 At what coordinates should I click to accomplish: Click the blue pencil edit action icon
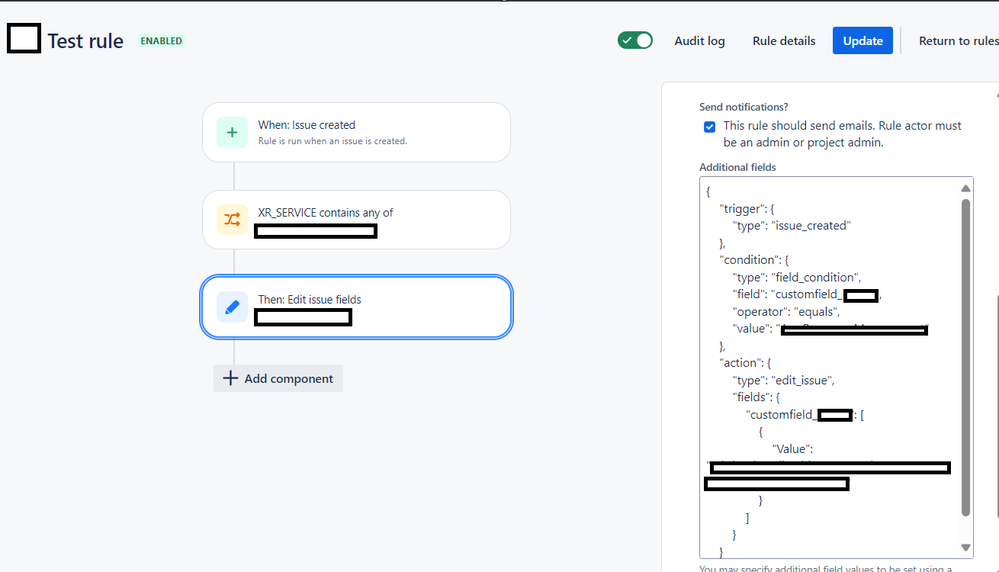232,307
